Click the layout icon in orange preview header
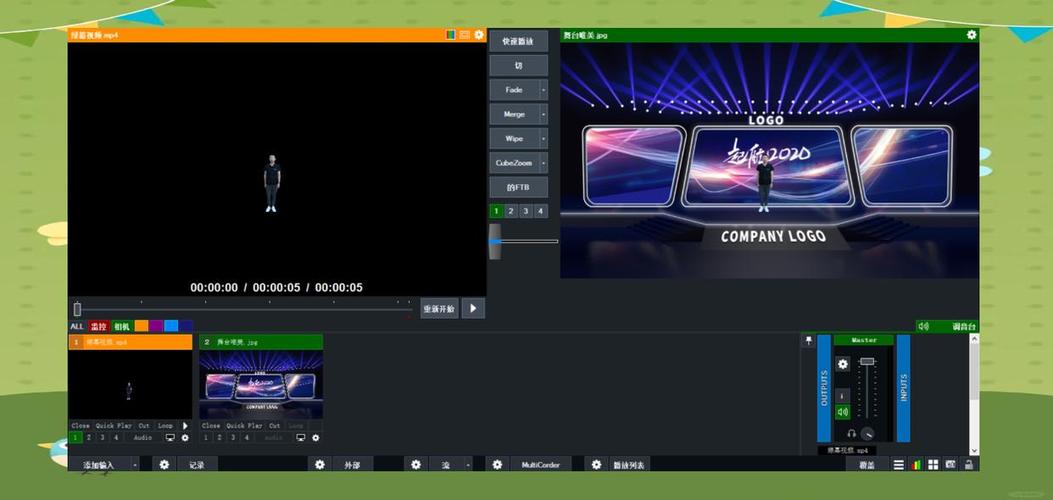The image size is (1053, 500). [x=465, y=35]
